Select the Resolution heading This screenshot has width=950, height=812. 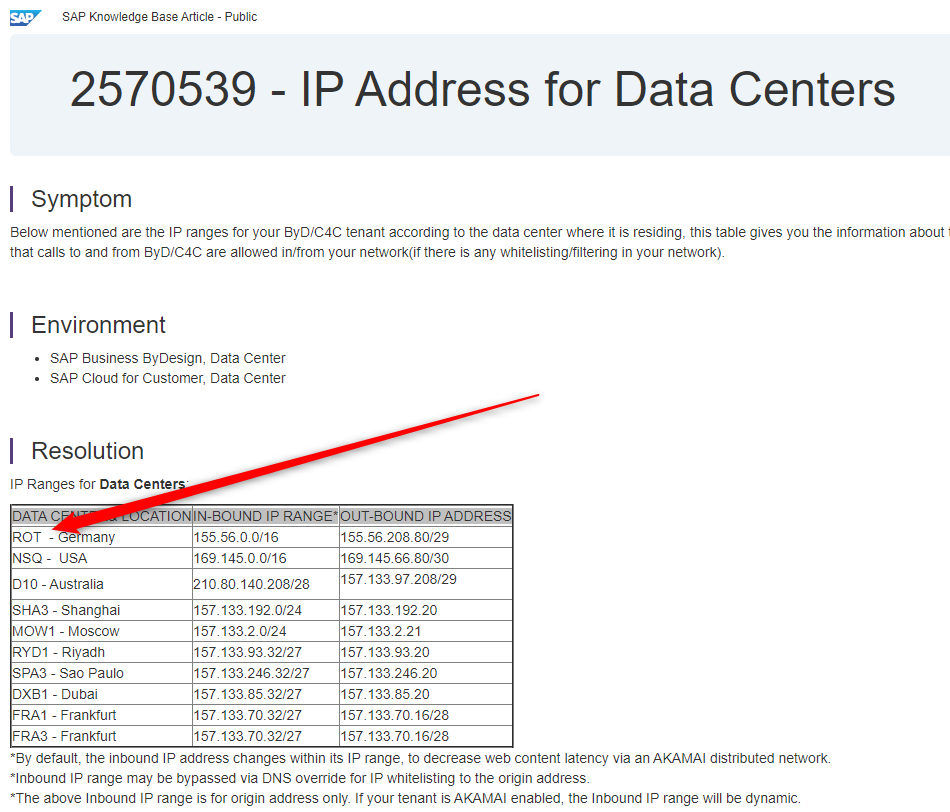tap(87, 451)
